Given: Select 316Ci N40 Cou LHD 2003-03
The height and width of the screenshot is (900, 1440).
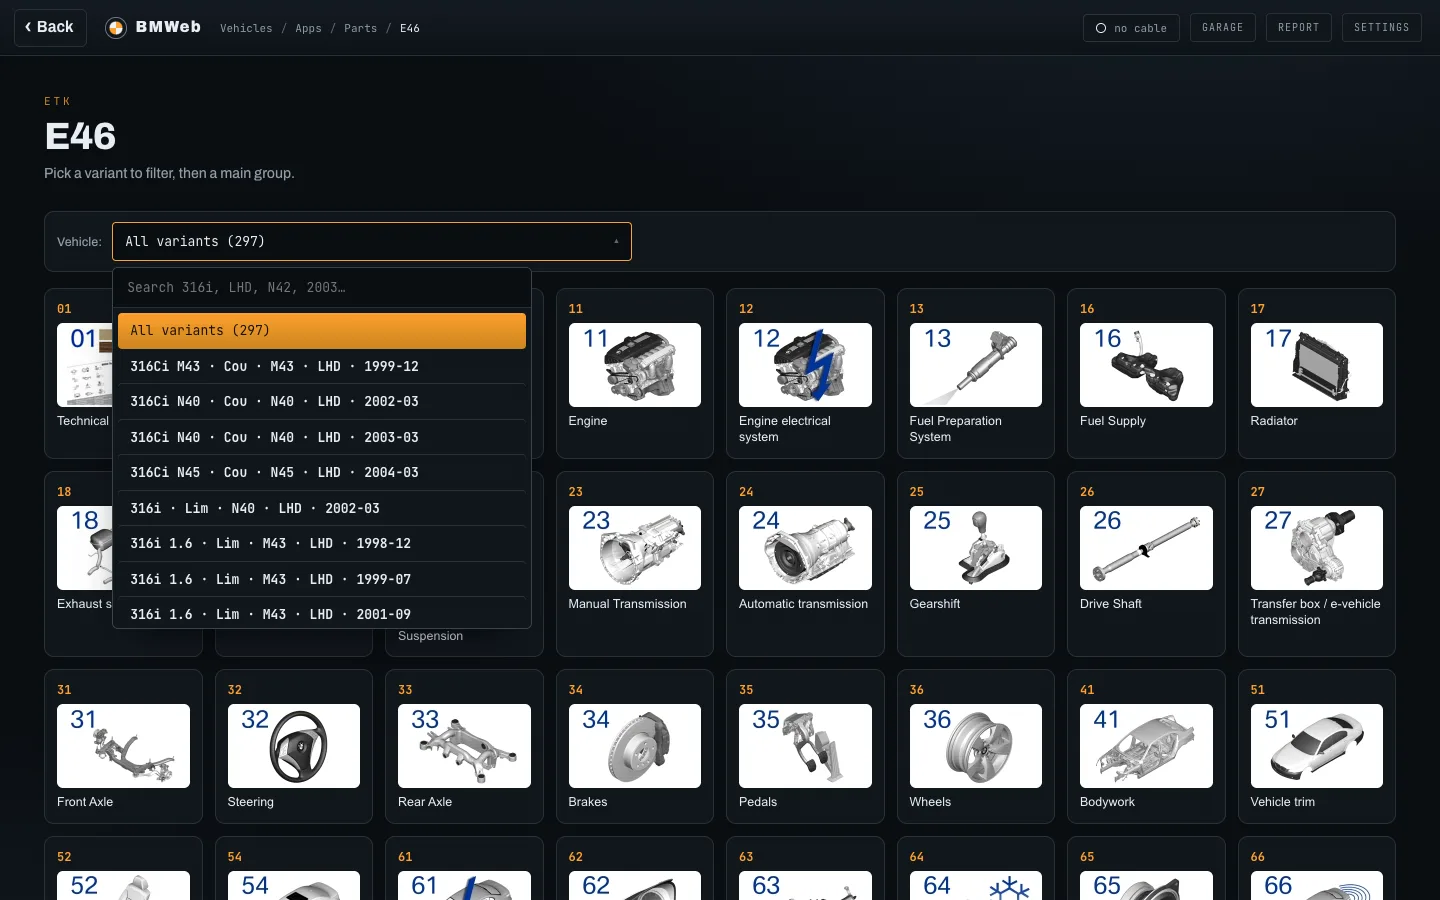Looking at the screenshot, I should point(322,437).
